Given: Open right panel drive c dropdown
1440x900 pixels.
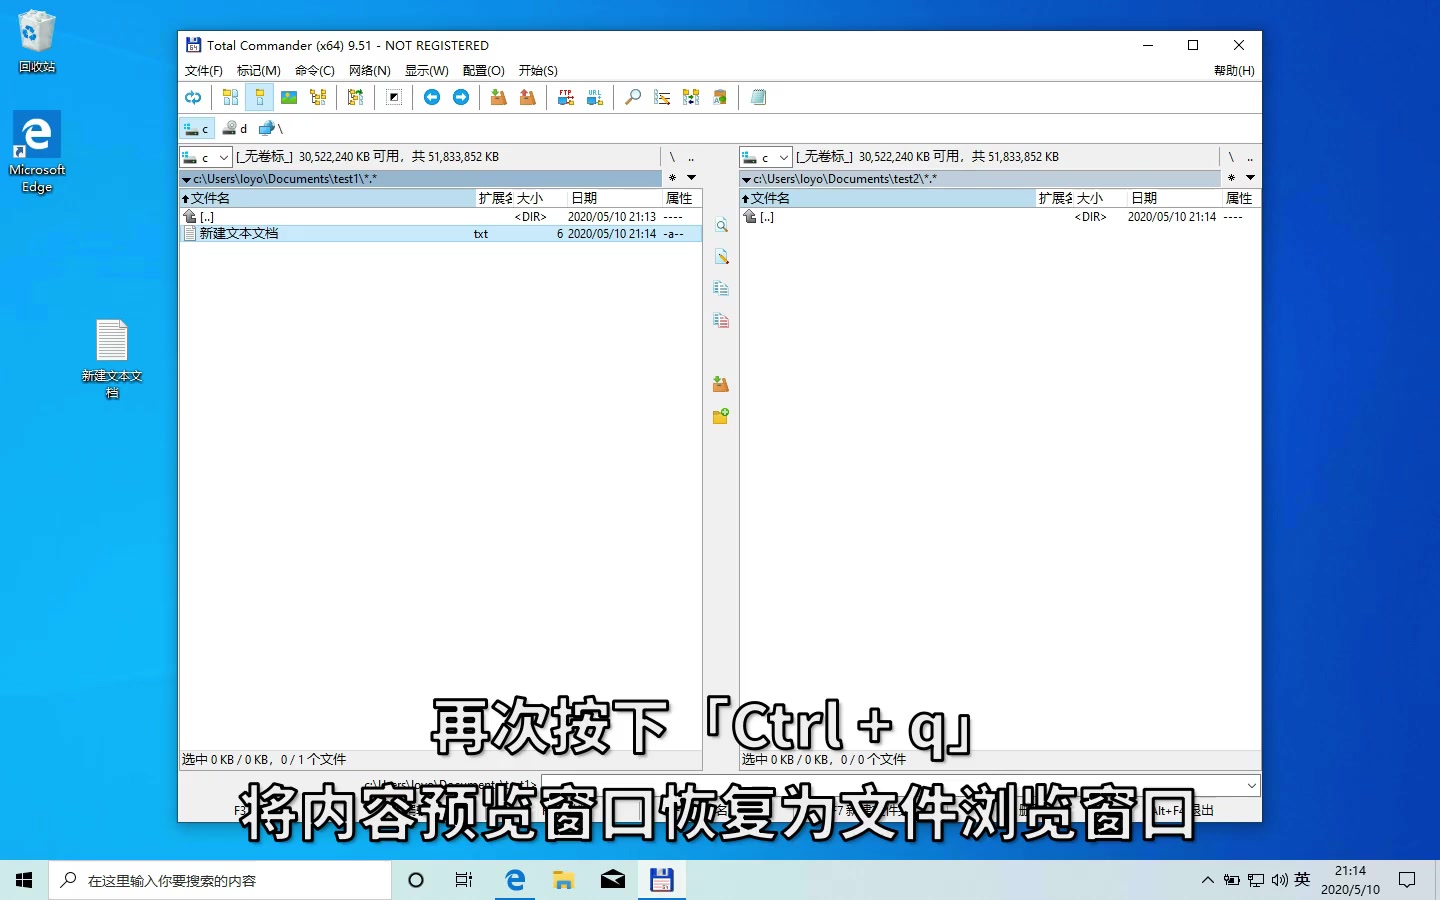Looking at the screenshot, I should (766, 157).
